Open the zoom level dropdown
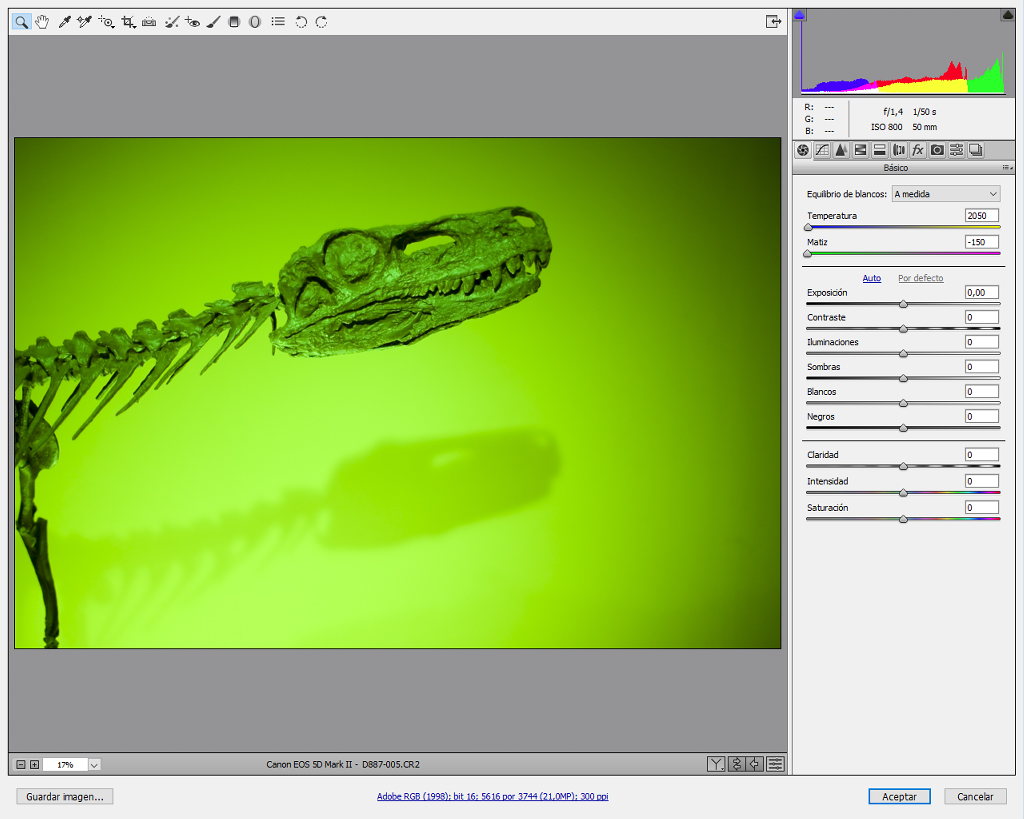 tap(94, 765)
